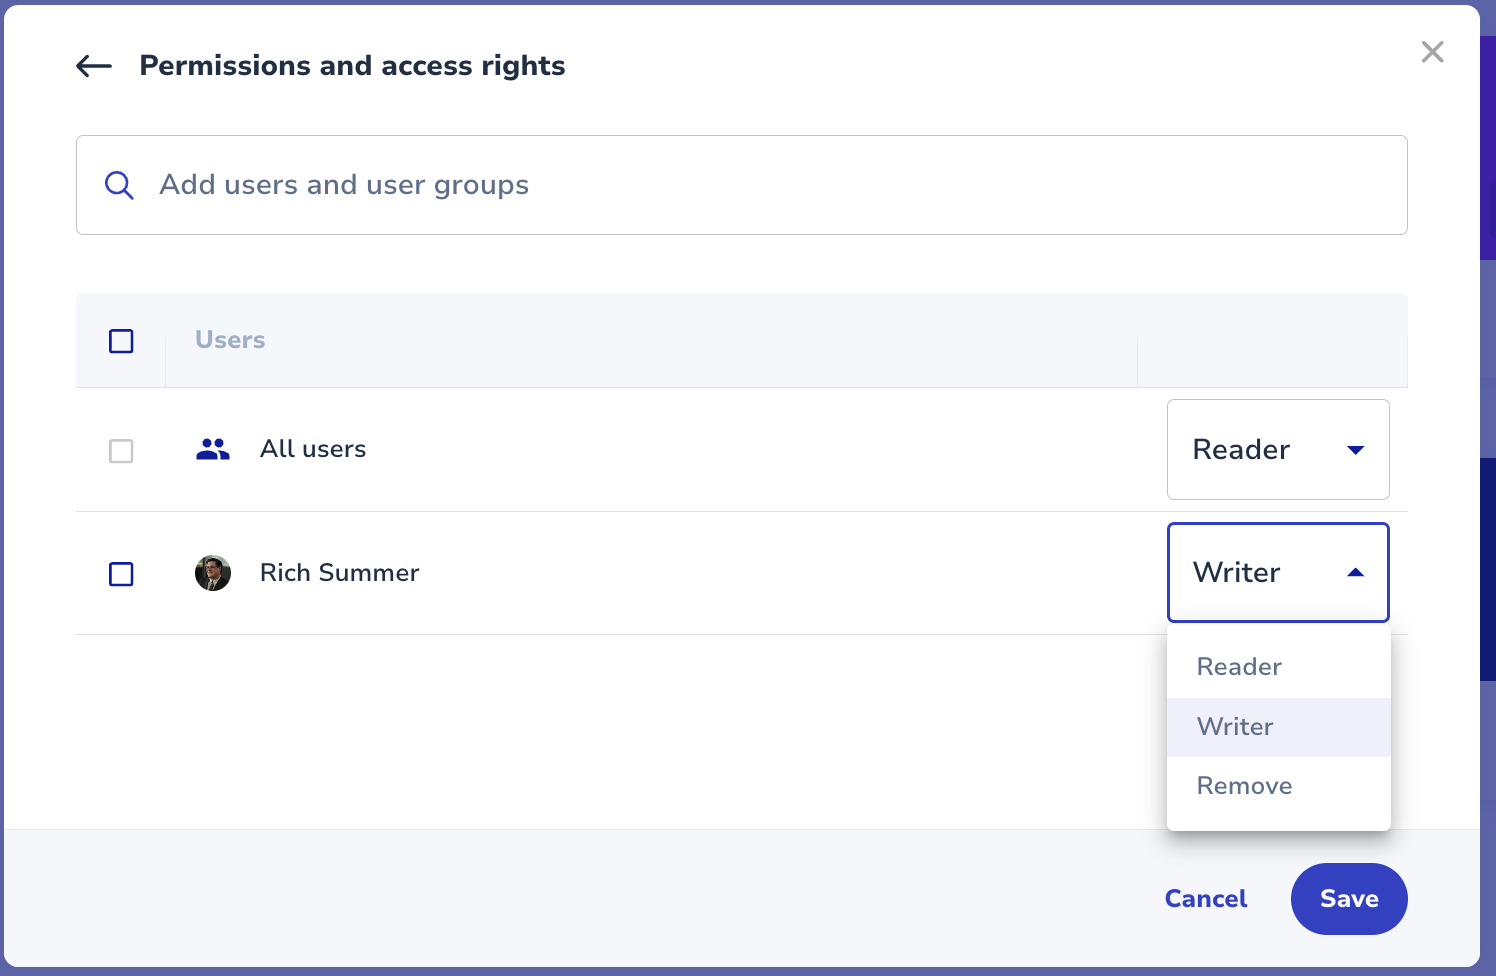Select Remove from the role menu

(1244, 786)
